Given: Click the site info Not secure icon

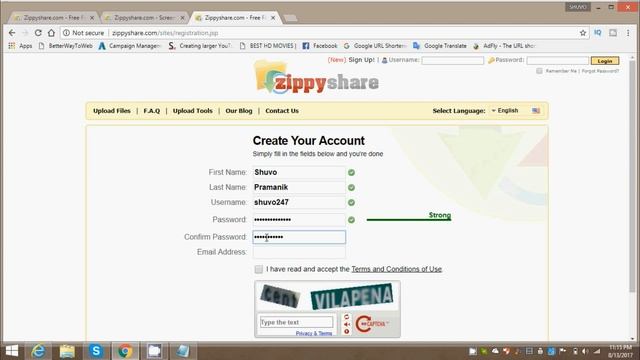Looking at the screenshot, I should coord(66,33).
